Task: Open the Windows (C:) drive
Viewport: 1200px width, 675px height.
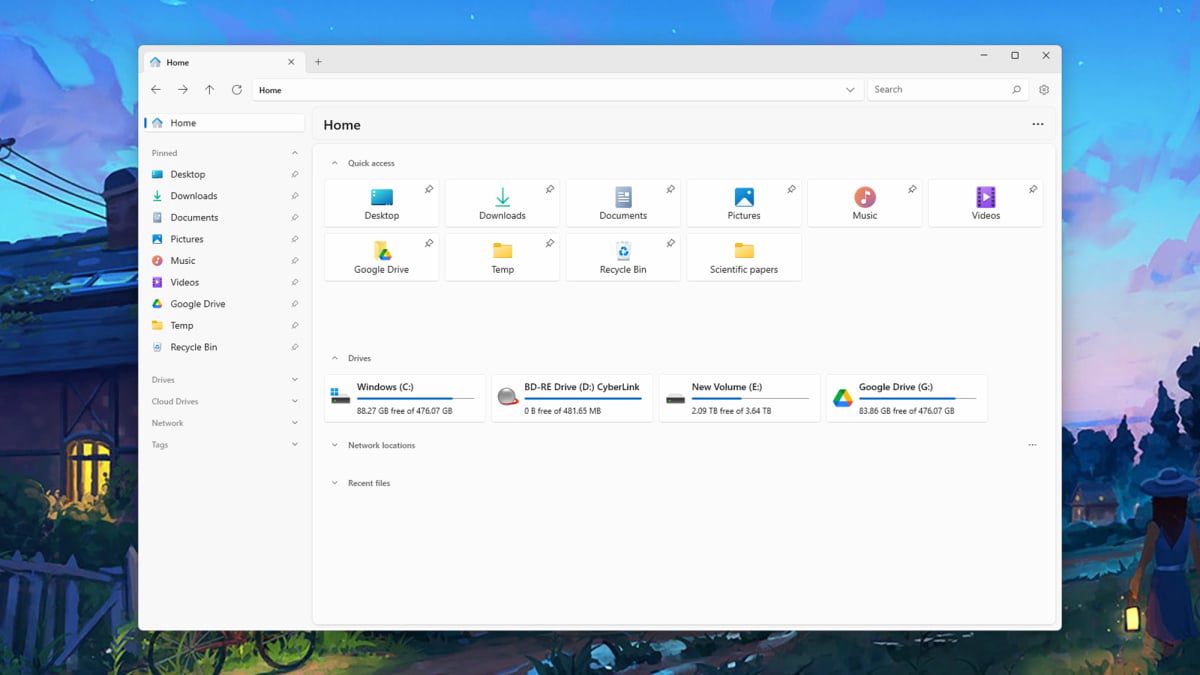Action: point(405,398)
